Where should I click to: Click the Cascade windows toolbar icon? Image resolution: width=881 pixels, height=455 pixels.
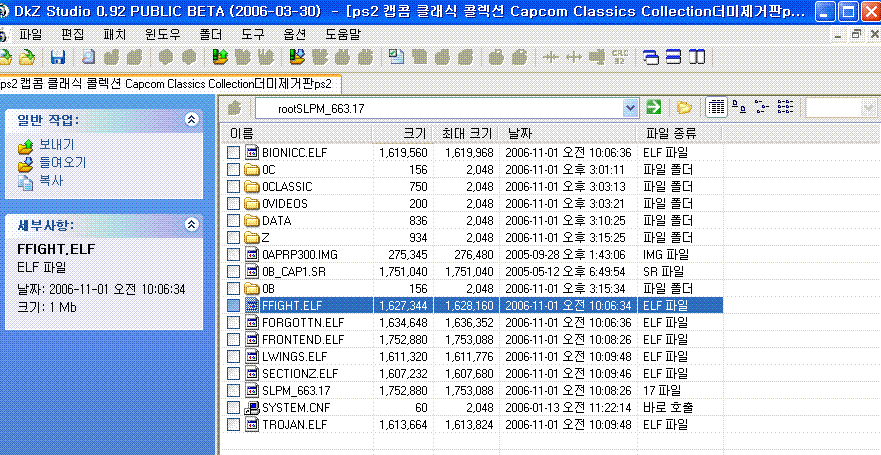[652, 57]
